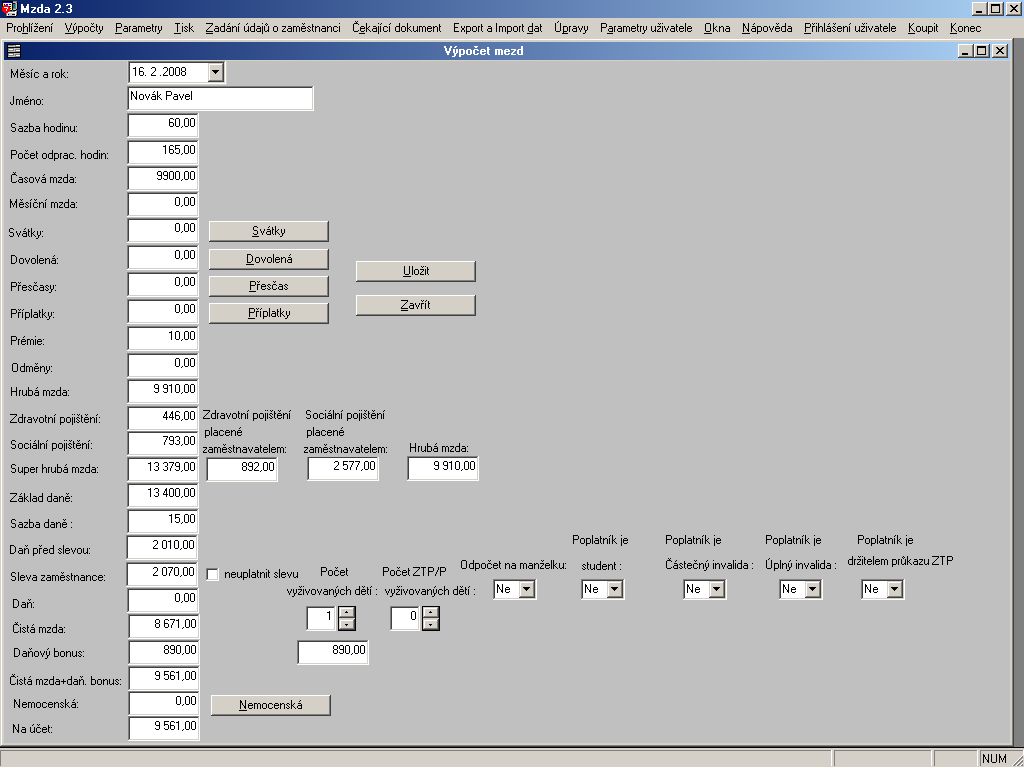This screenshot has height=768, width=1024.
Task: Decrease Počet ZTP/P dětí with down arrow
Action: (430, 624)
